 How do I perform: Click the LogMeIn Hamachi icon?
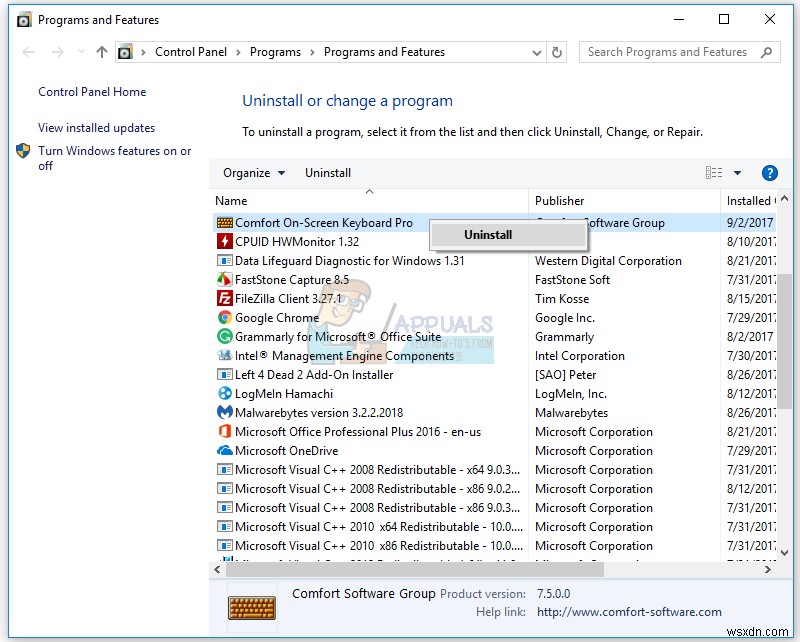pyautogui.click(x=224, y=393)
